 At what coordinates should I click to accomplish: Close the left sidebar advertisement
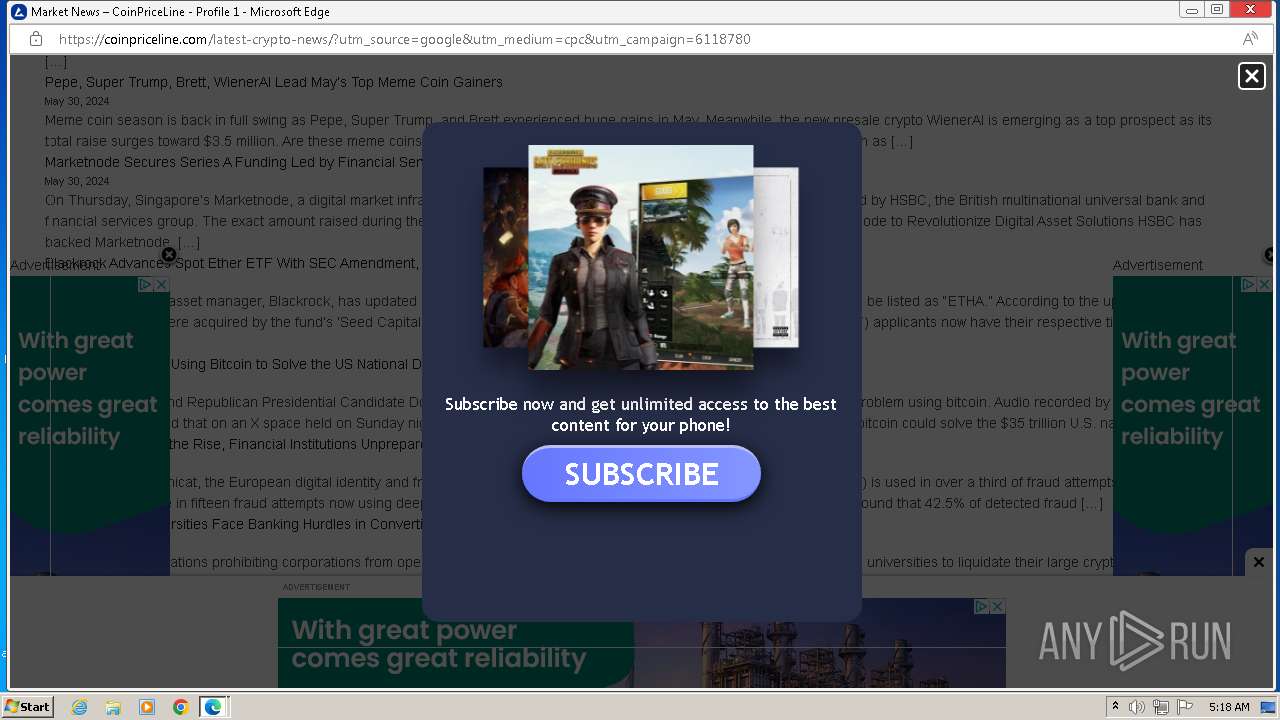coord(169,254)
